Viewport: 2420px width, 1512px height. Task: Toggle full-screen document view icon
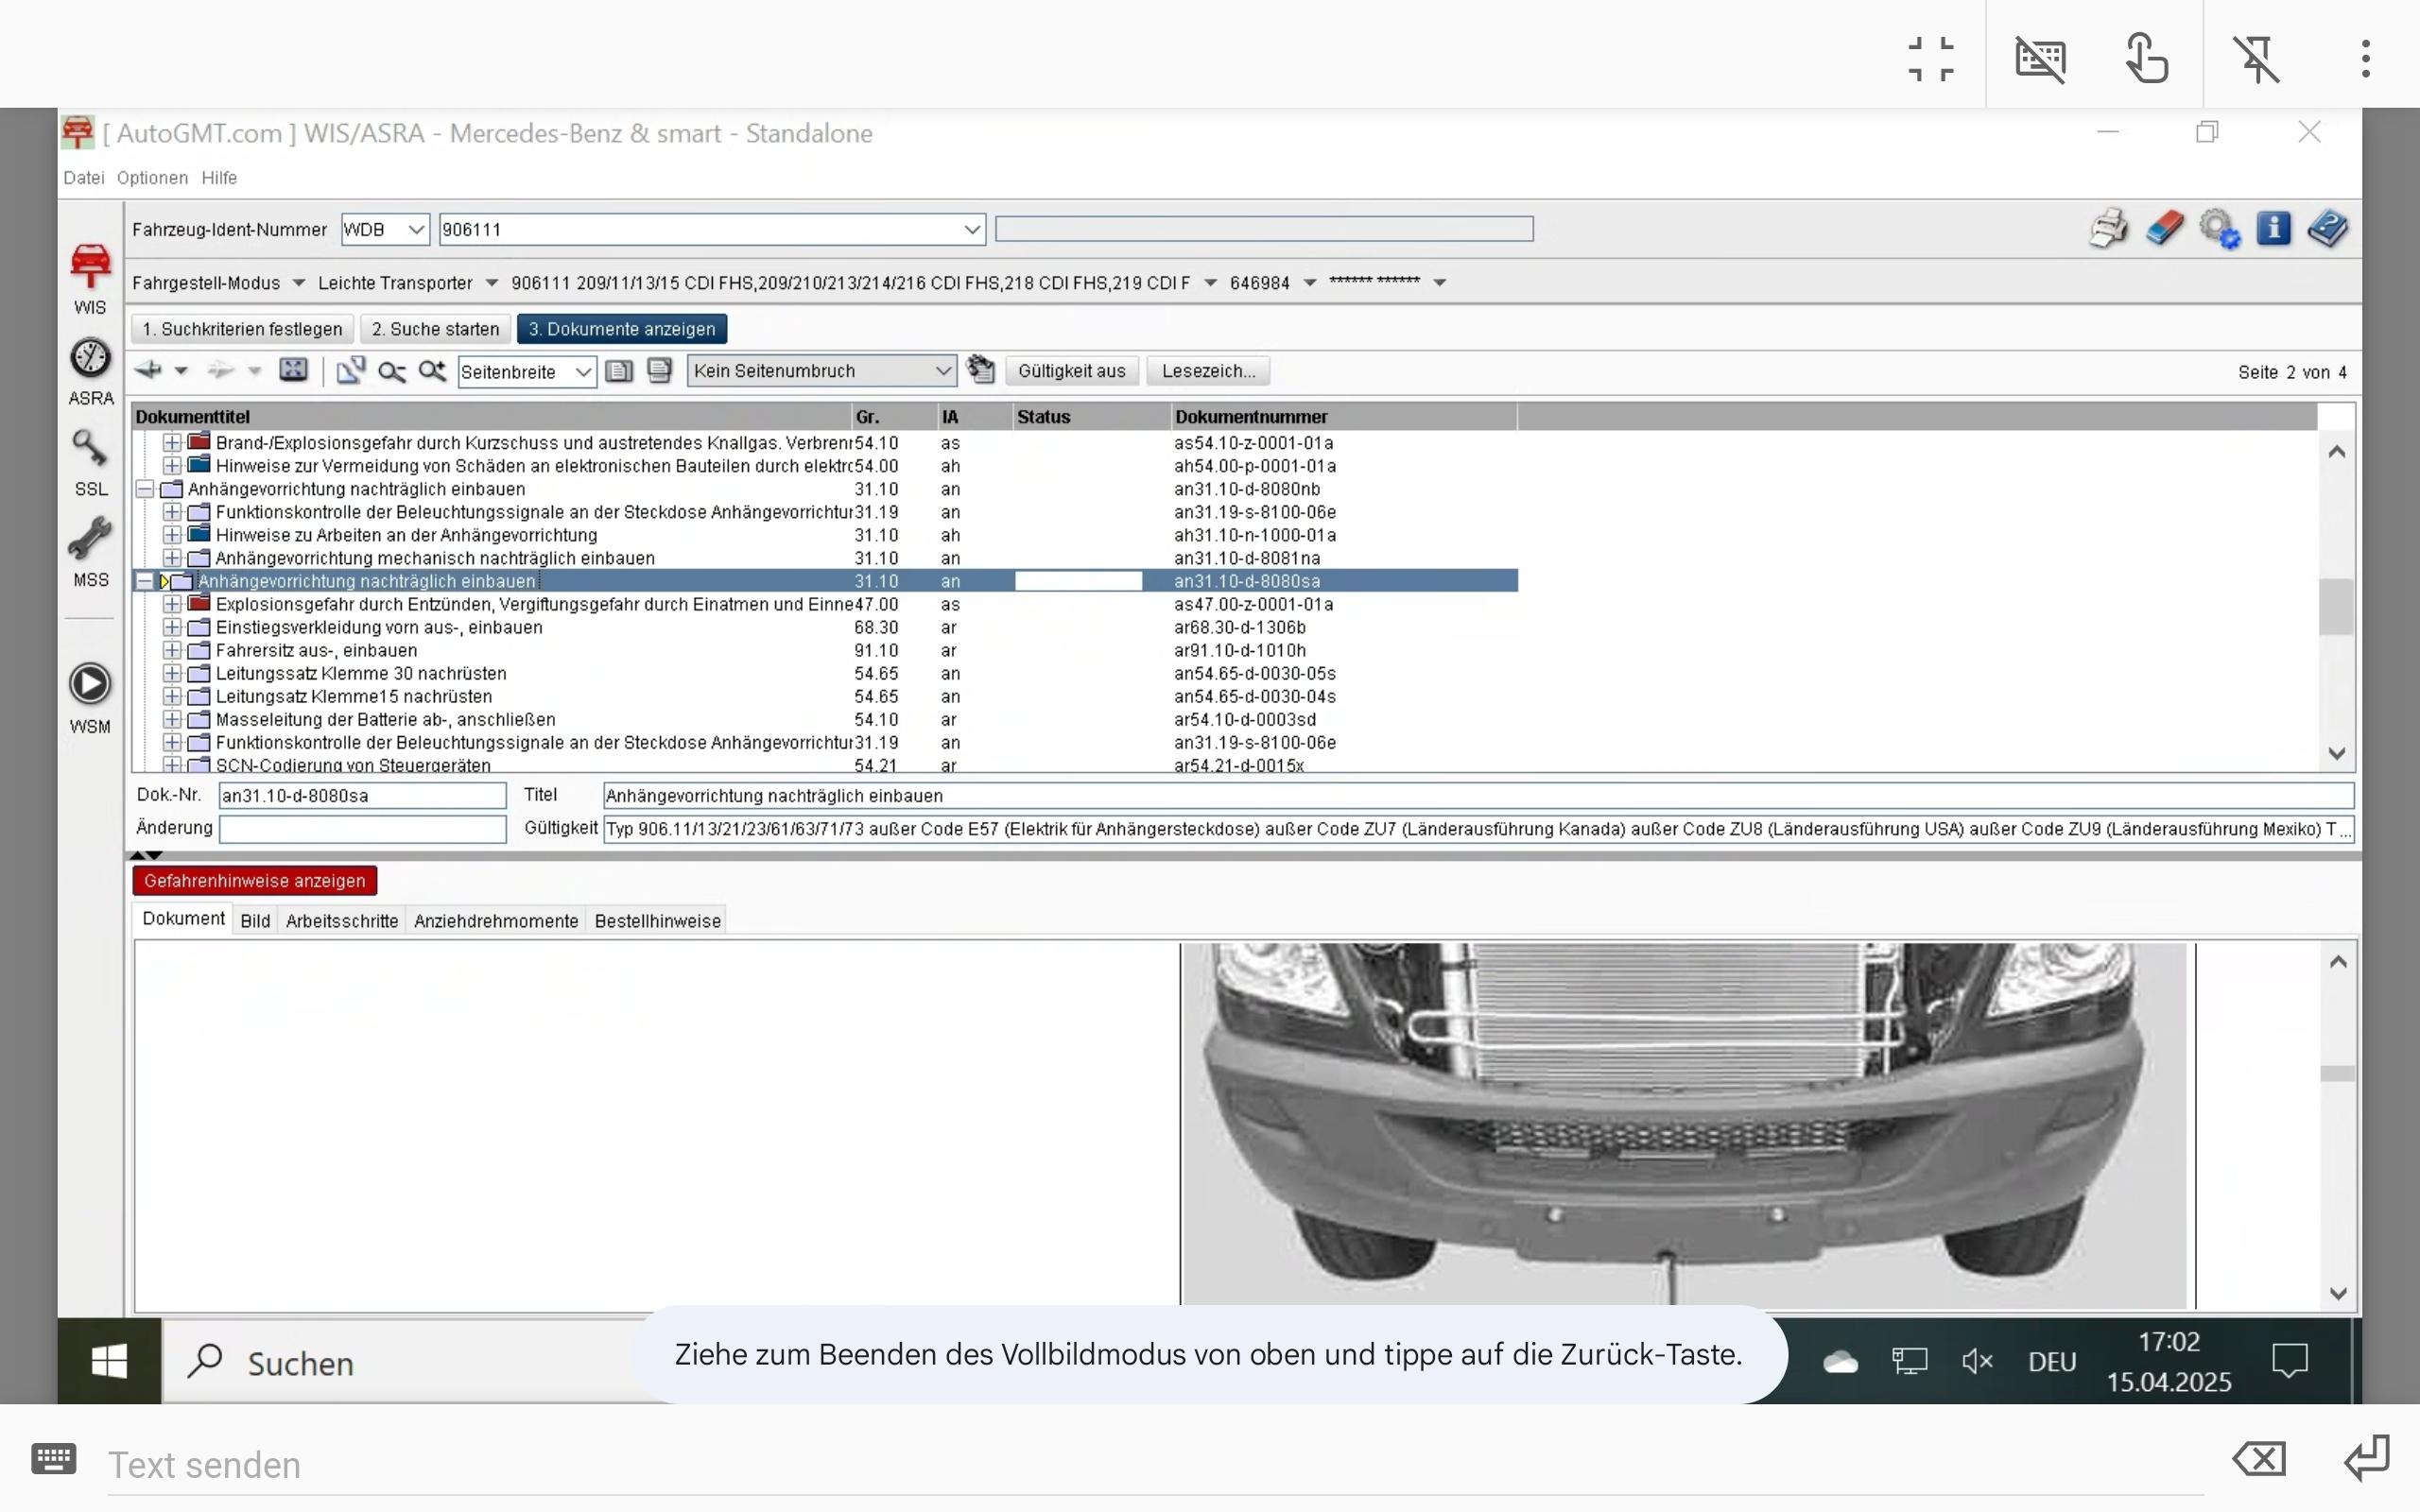tap(293, 370)
